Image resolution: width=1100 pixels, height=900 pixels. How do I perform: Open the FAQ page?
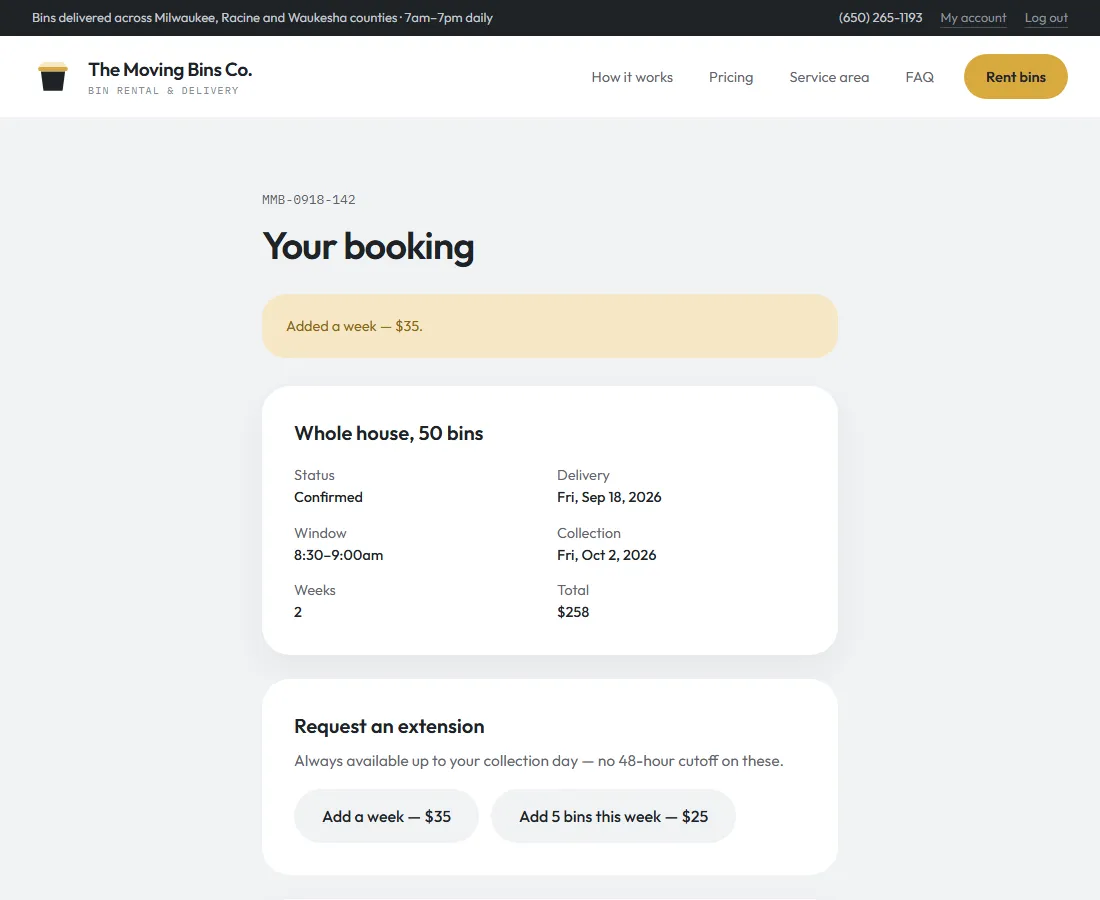click(919, 77)
